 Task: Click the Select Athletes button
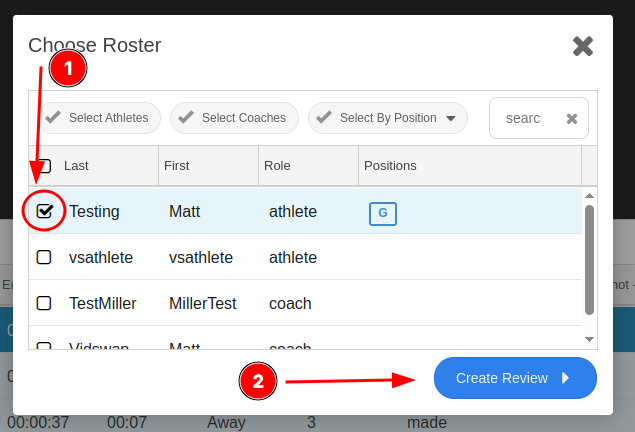coord(100,118)
